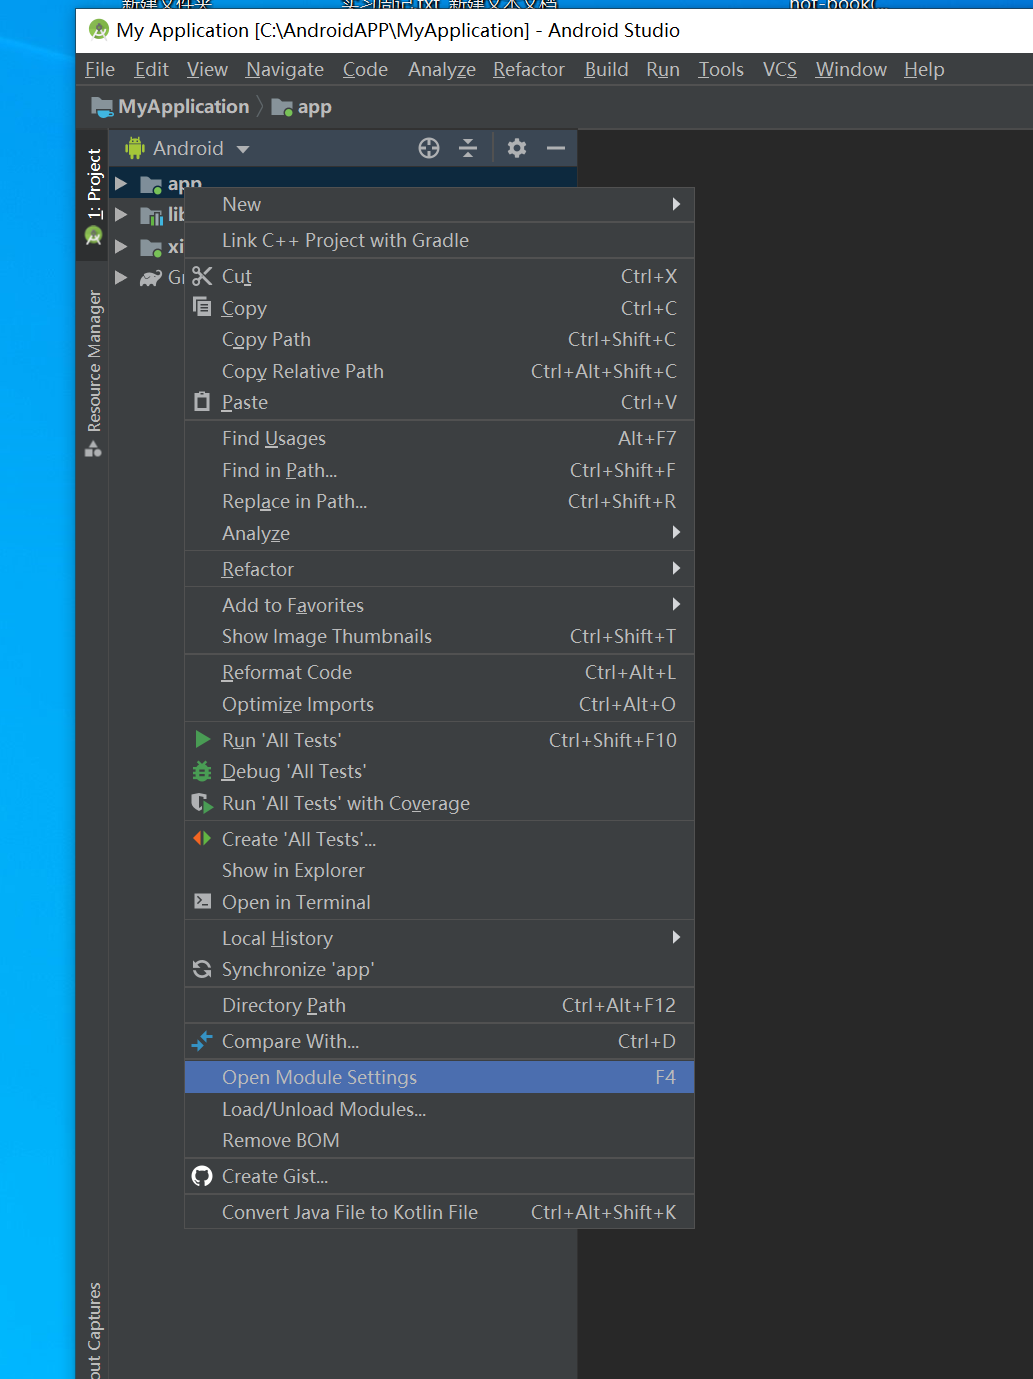Screen dimensions: 1033x1379
Task: Click the green Run 'All Tests' play icon
Action: [x=202, y=739]
